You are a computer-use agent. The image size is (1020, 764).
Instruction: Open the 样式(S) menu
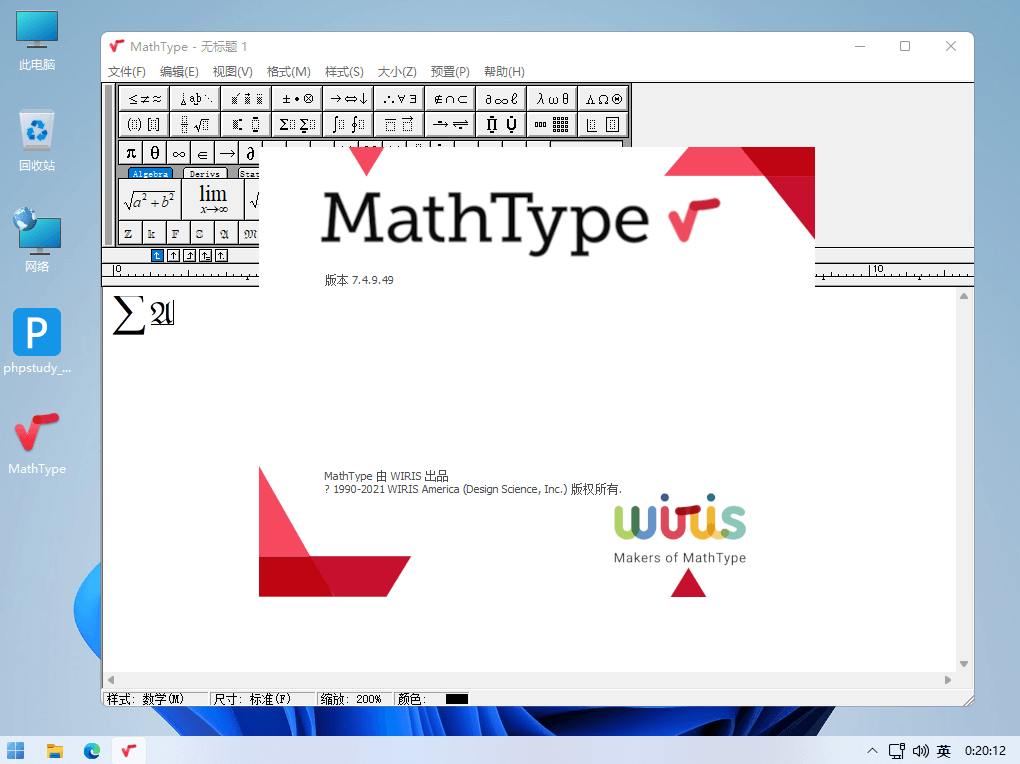point(344,72)
